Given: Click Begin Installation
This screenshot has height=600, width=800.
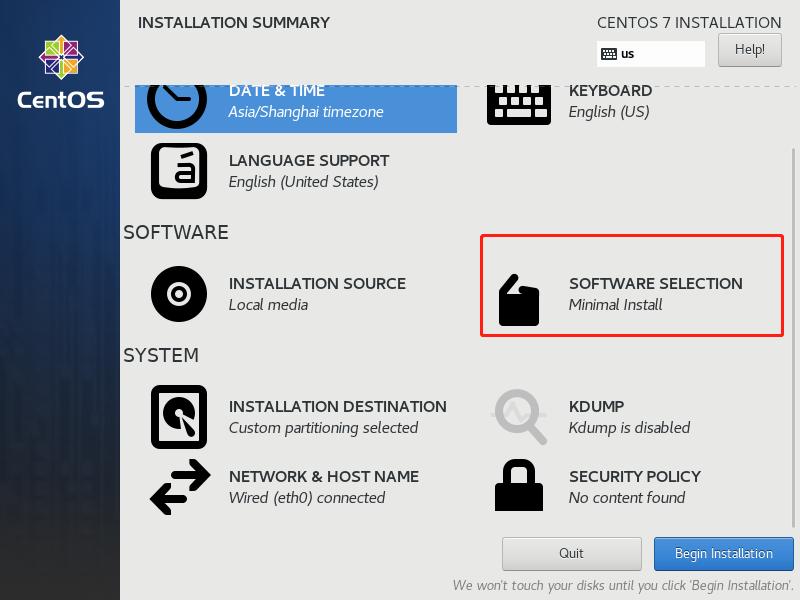Looking at the screenshot, I should (723, 553).
